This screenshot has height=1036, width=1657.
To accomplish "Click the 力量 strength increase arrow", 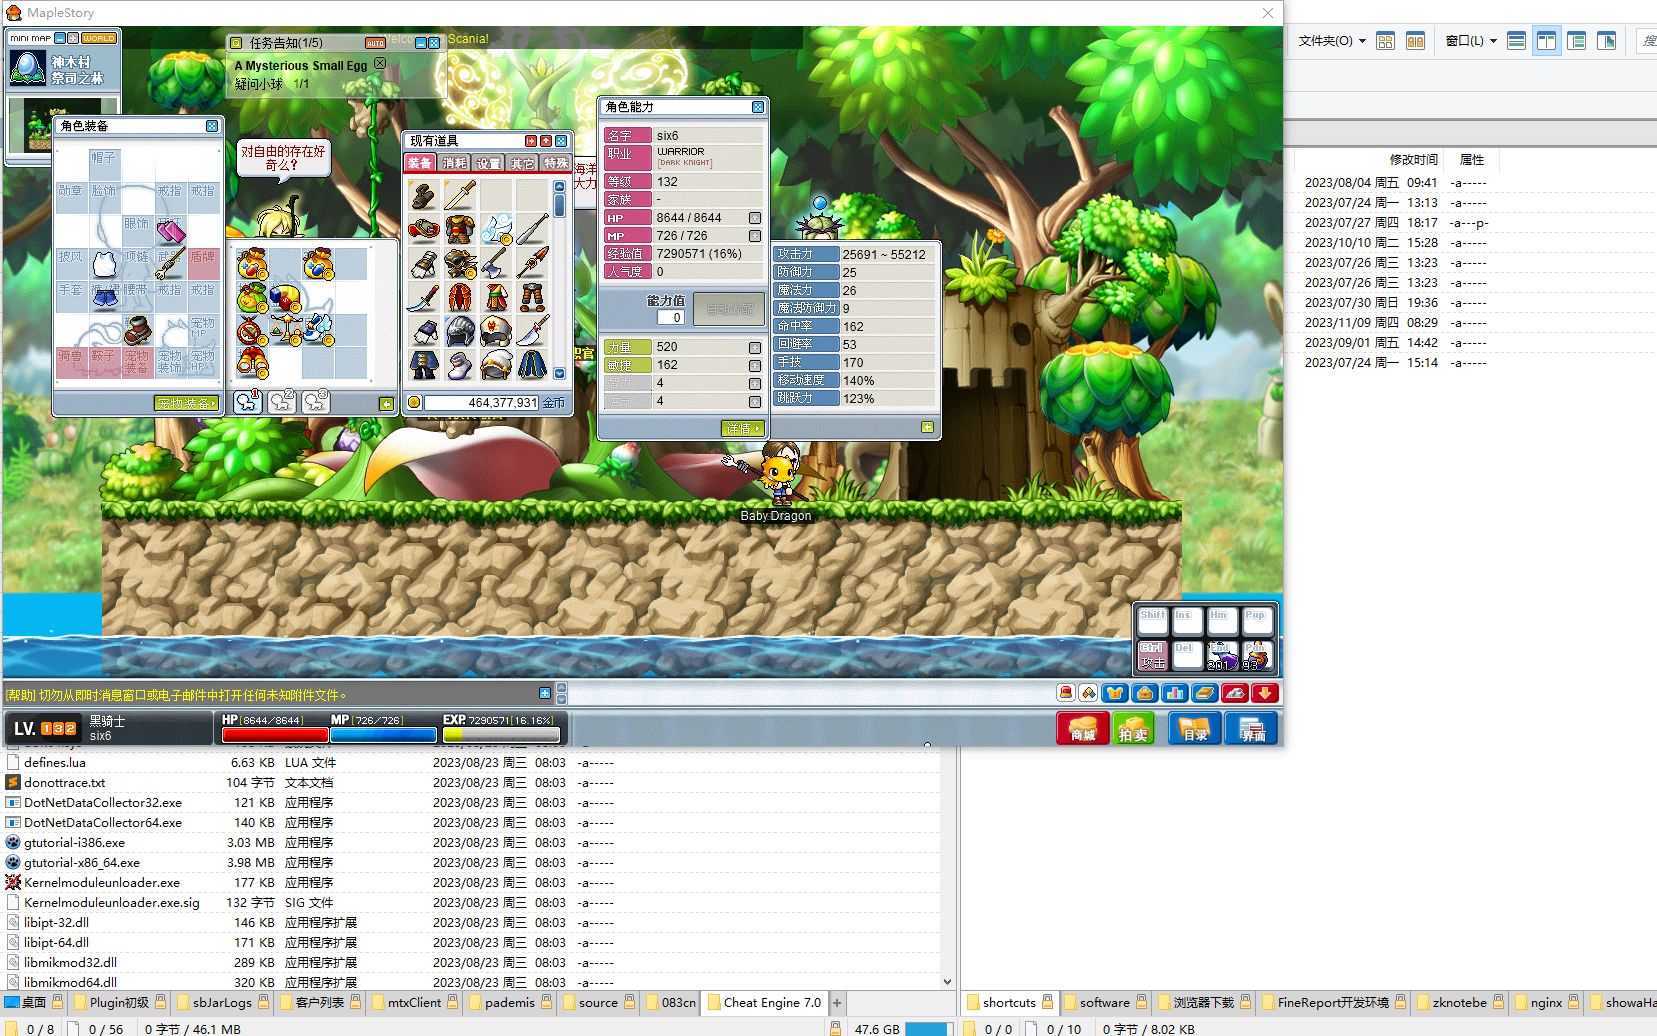I will pyautogui.click(x=755, y=347).
